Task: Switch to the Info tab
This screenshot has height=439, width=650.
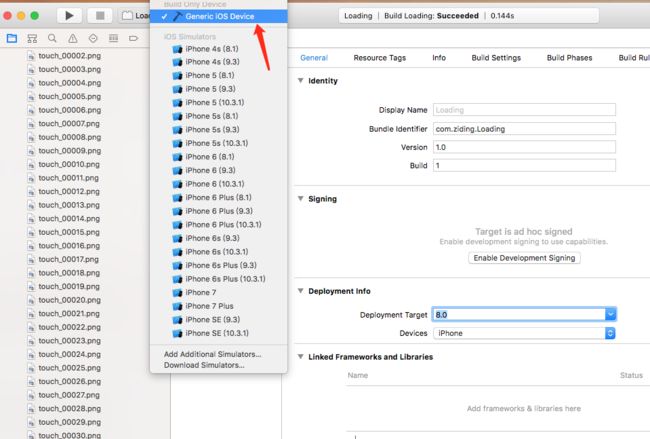Action: (439, 58)
